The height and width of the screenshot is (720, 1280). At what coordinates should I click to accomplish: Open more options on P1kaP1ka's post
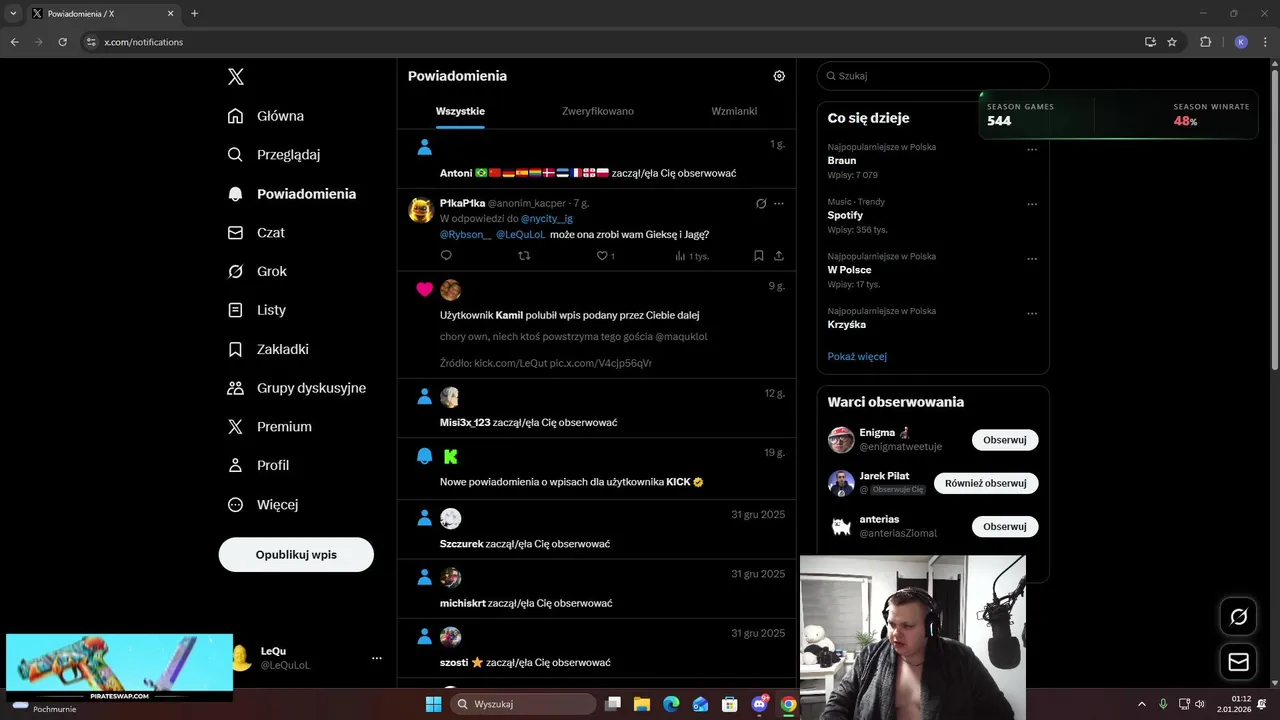[779, 204]
